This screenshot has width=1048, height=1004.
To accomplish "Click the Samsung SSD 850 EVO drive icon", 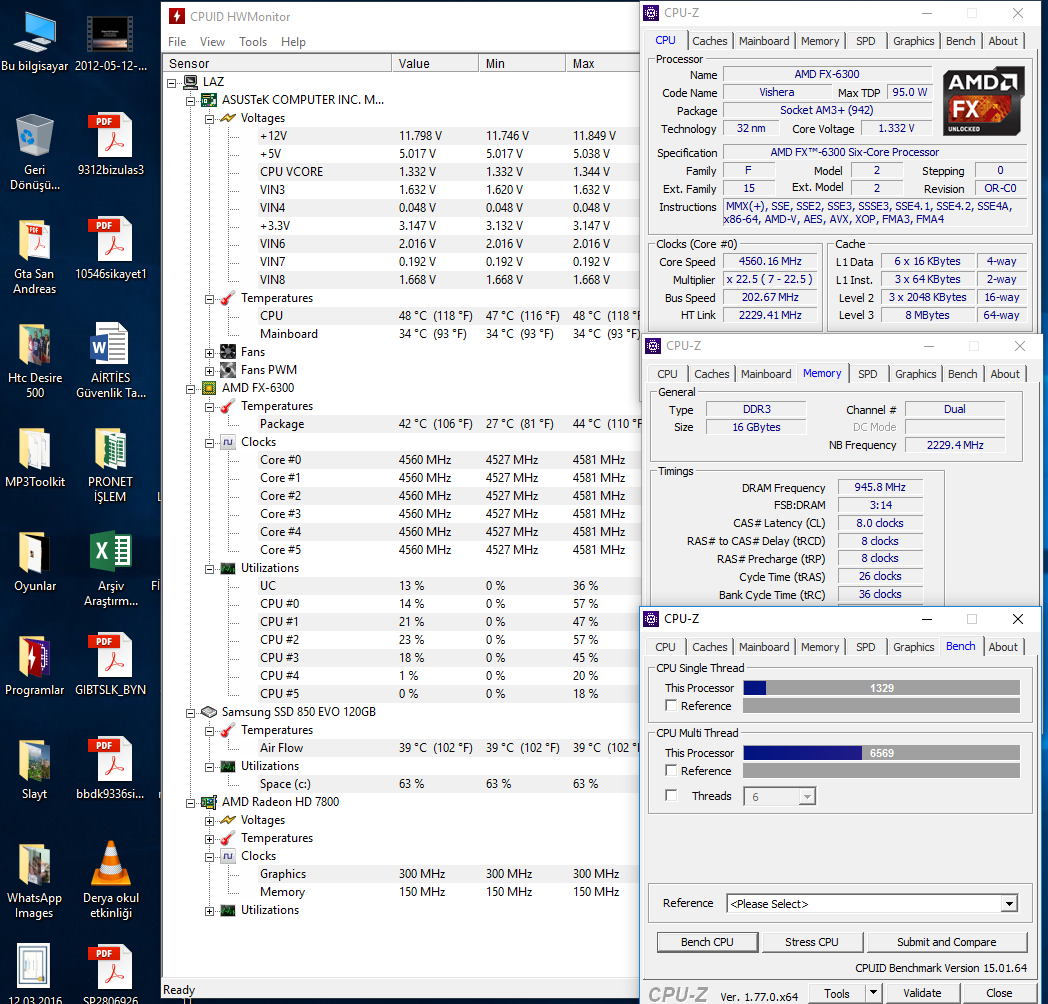I will tap(209, 712).
